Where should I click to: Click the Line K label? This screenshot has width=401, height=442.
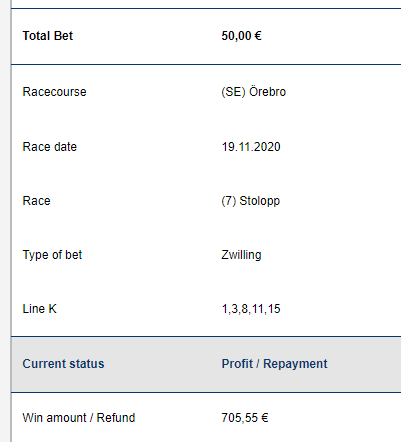(x=40, y=309)
